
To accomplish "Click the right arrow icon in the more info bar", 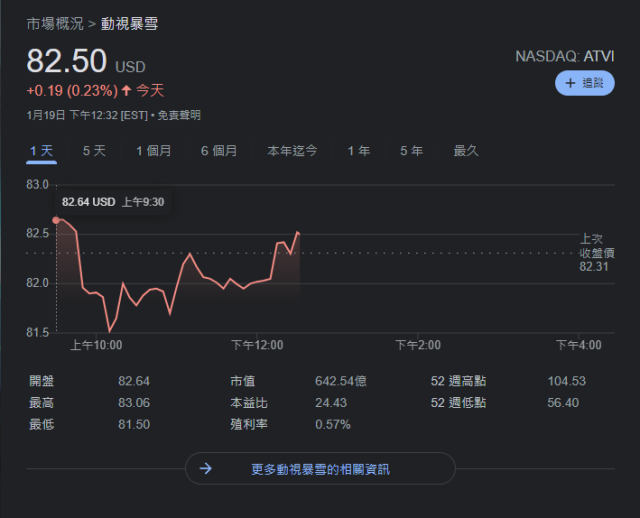I will (205, 468).
